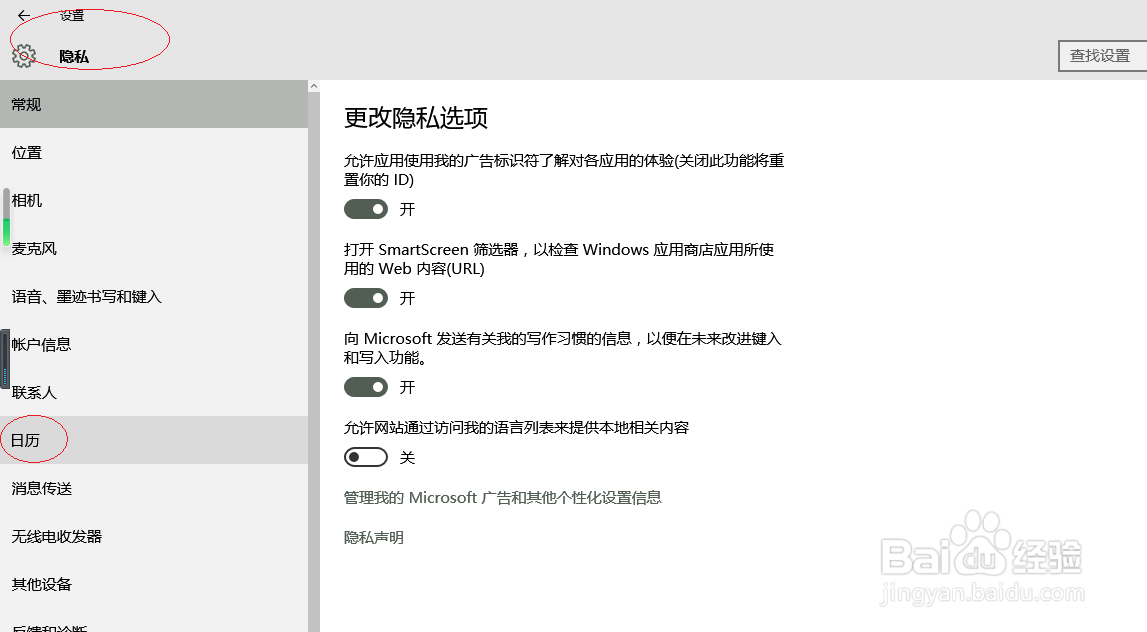
Task: Open the 管理我的 Microsoft 广告 link
Action: point(503,497)
